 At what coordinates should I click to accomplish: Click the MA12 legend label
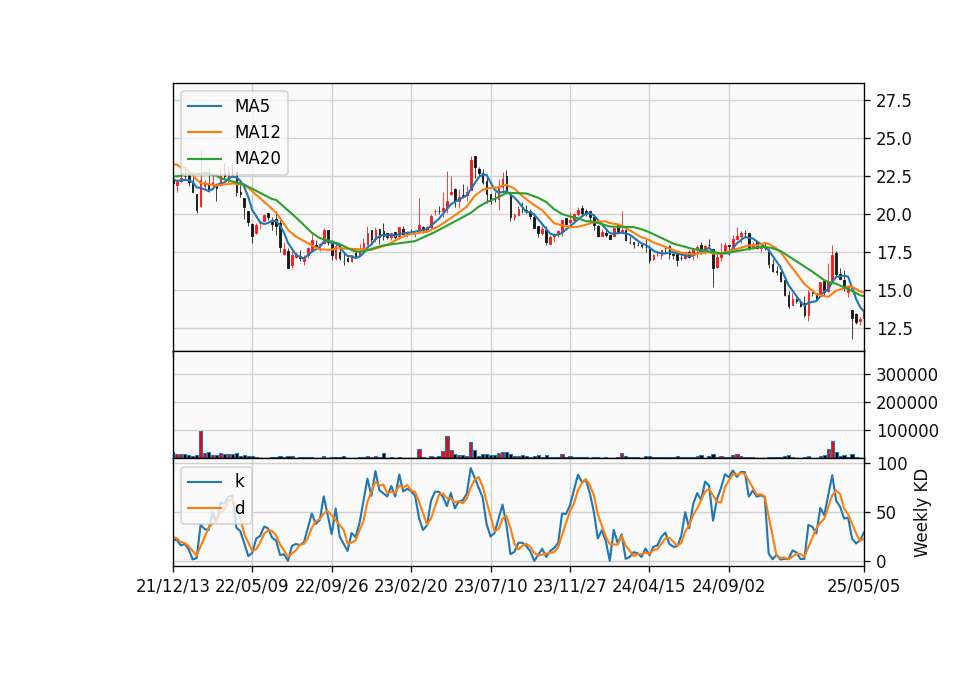coord(257,132)
